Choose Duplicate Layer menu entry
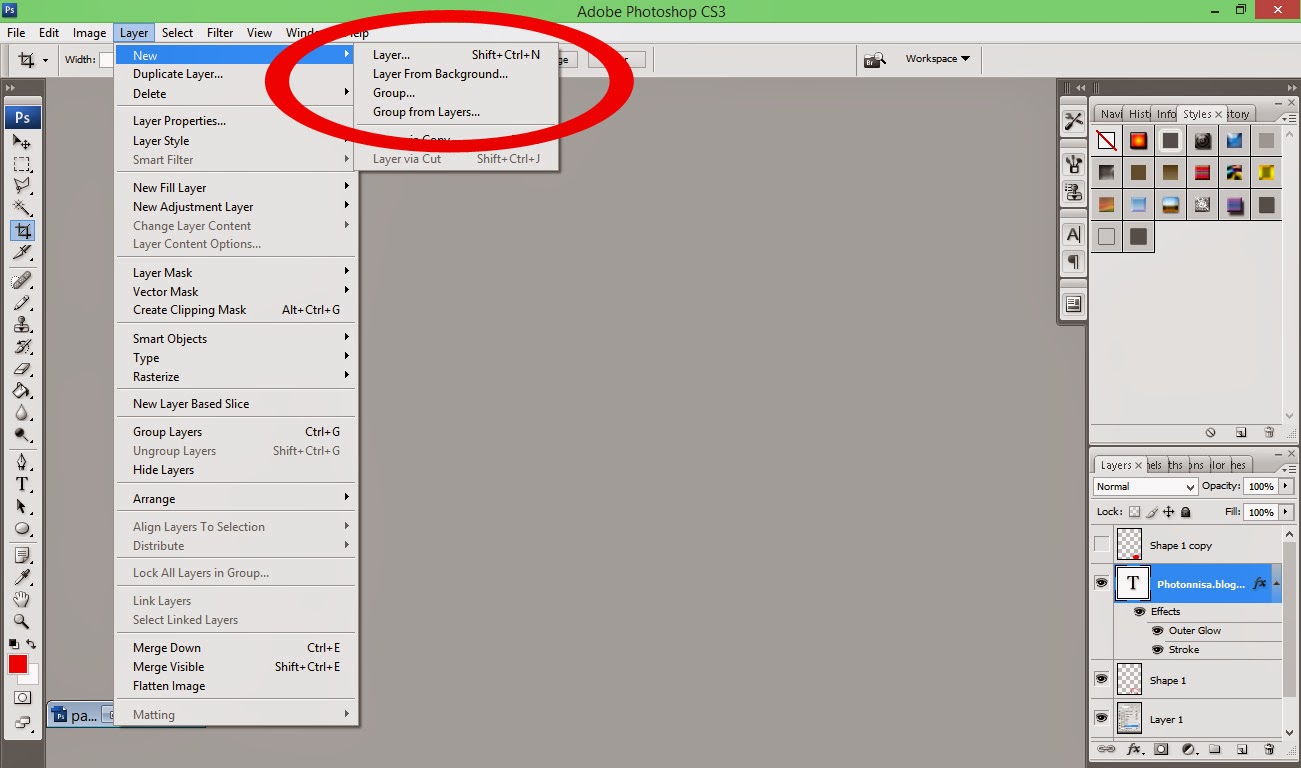Image resolution: width=1301 pixels, height=768 pixels. [178, 74]
